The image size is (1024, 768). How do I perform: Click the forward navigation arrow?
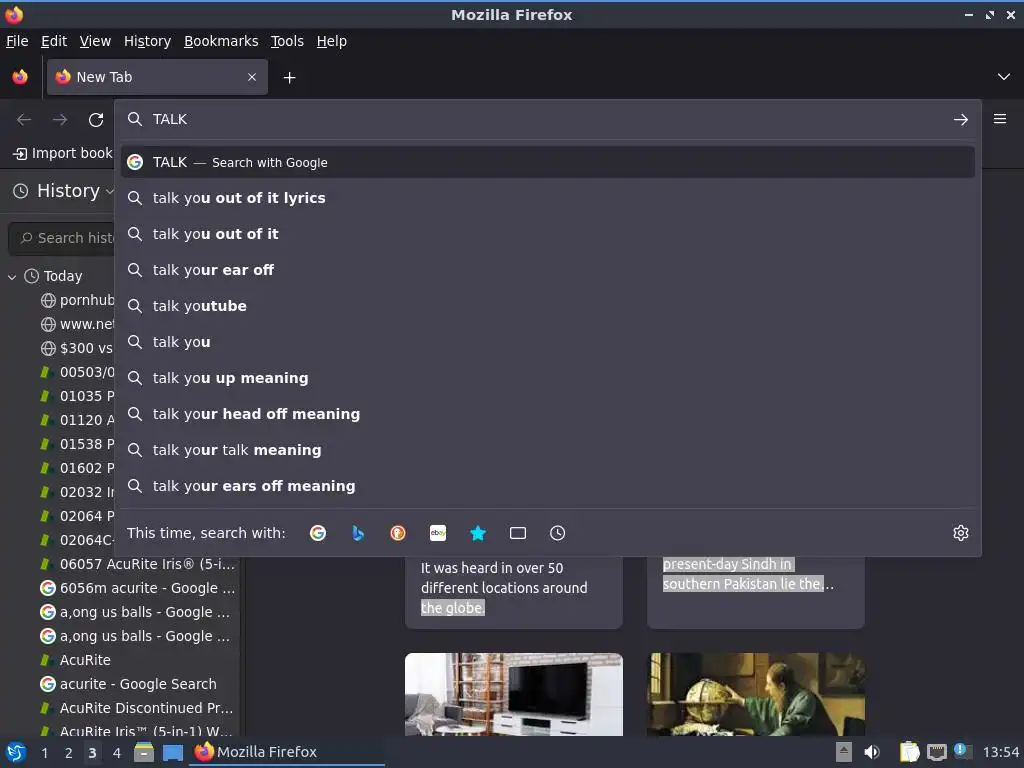coord(60,120)
